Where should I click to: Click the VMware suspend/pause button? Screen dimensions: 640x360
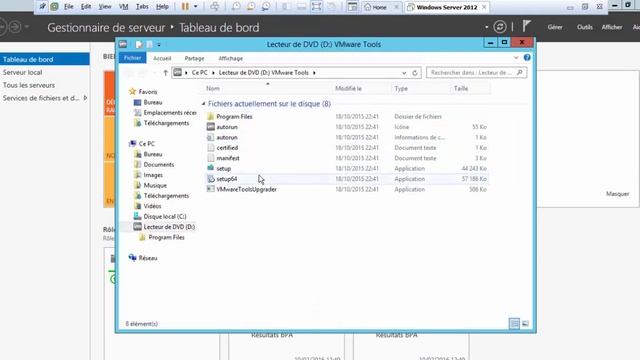pos(185,7)
